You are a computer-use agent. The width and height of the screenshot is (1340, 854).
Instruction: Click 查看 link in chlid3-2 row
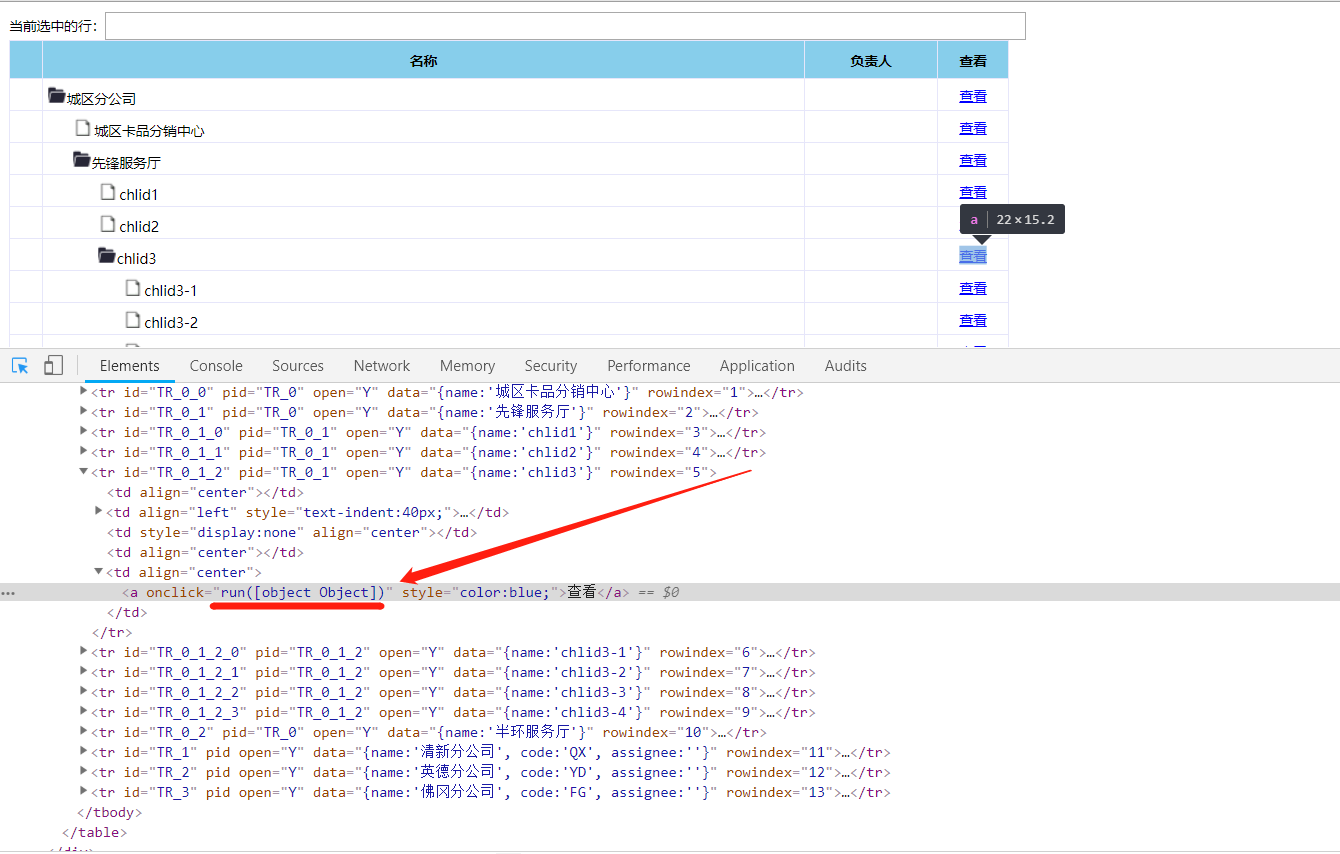pos(973,320)
